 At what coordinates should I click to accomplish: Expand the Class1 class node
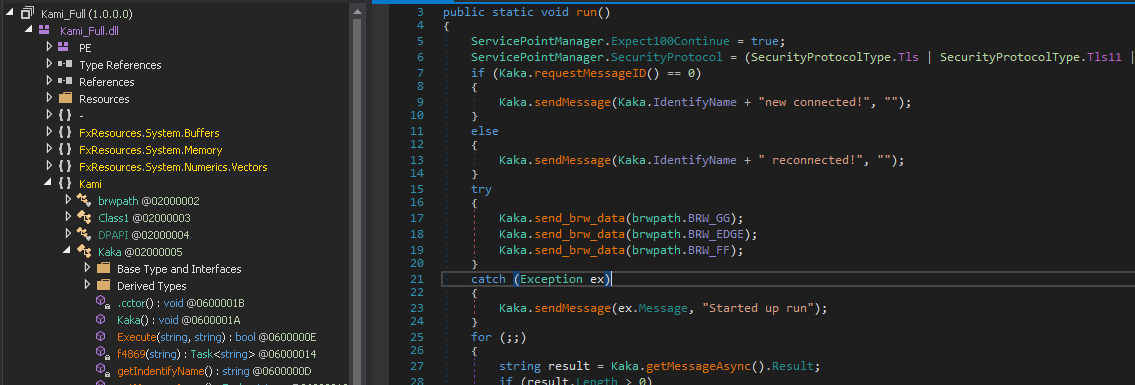[68, 217]
